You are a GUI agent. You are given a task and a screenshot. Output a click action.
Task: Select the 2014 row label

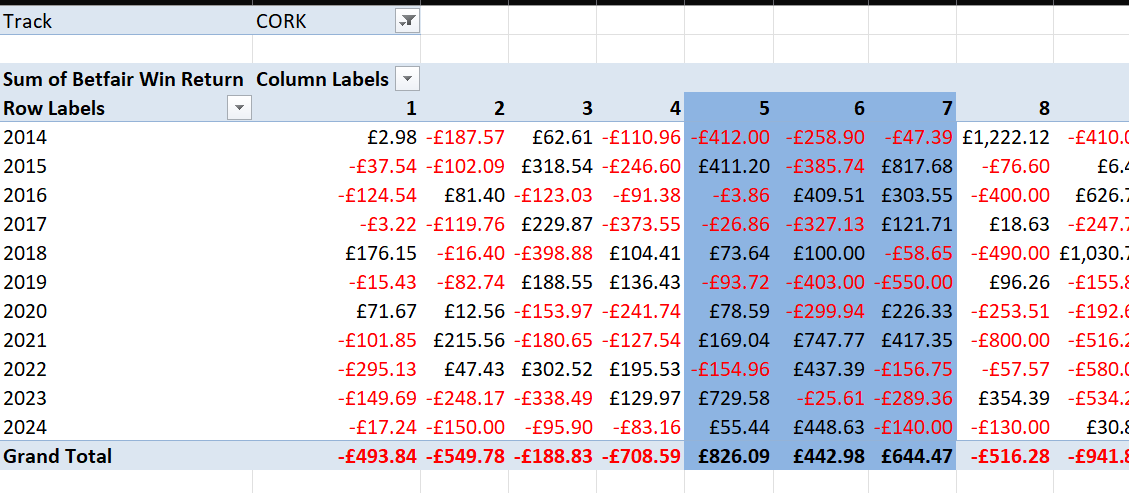[x=126, y=137]
